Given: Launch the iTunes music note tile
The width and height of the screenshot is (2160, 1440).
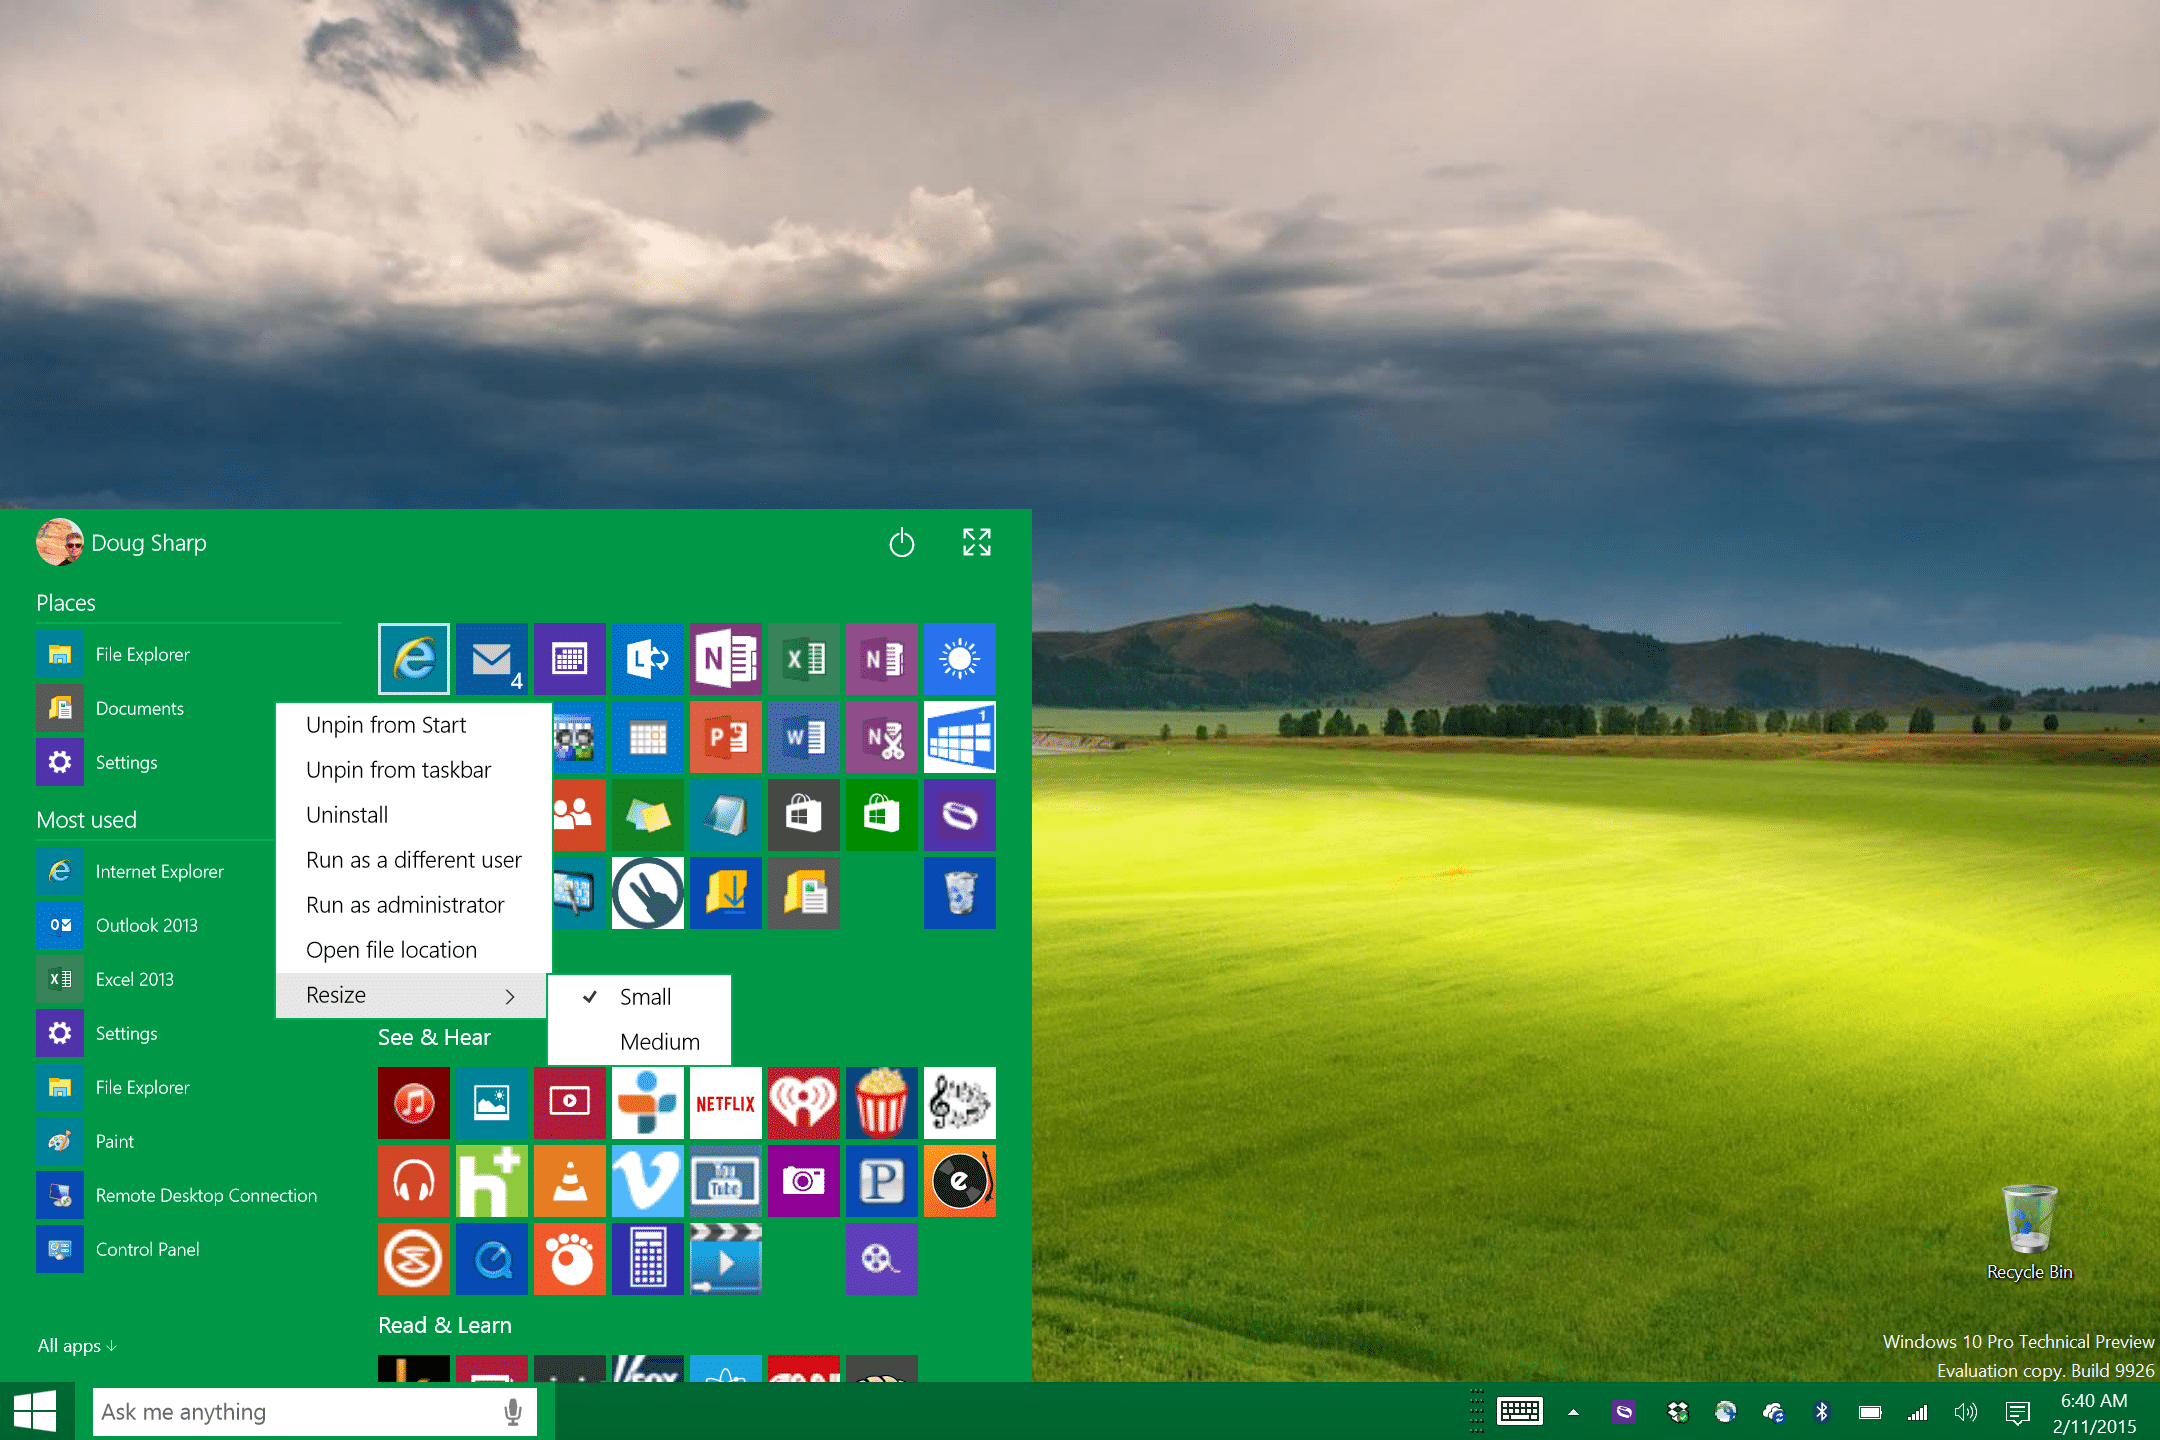Looking at the screenshot, I should point(414,1103).
